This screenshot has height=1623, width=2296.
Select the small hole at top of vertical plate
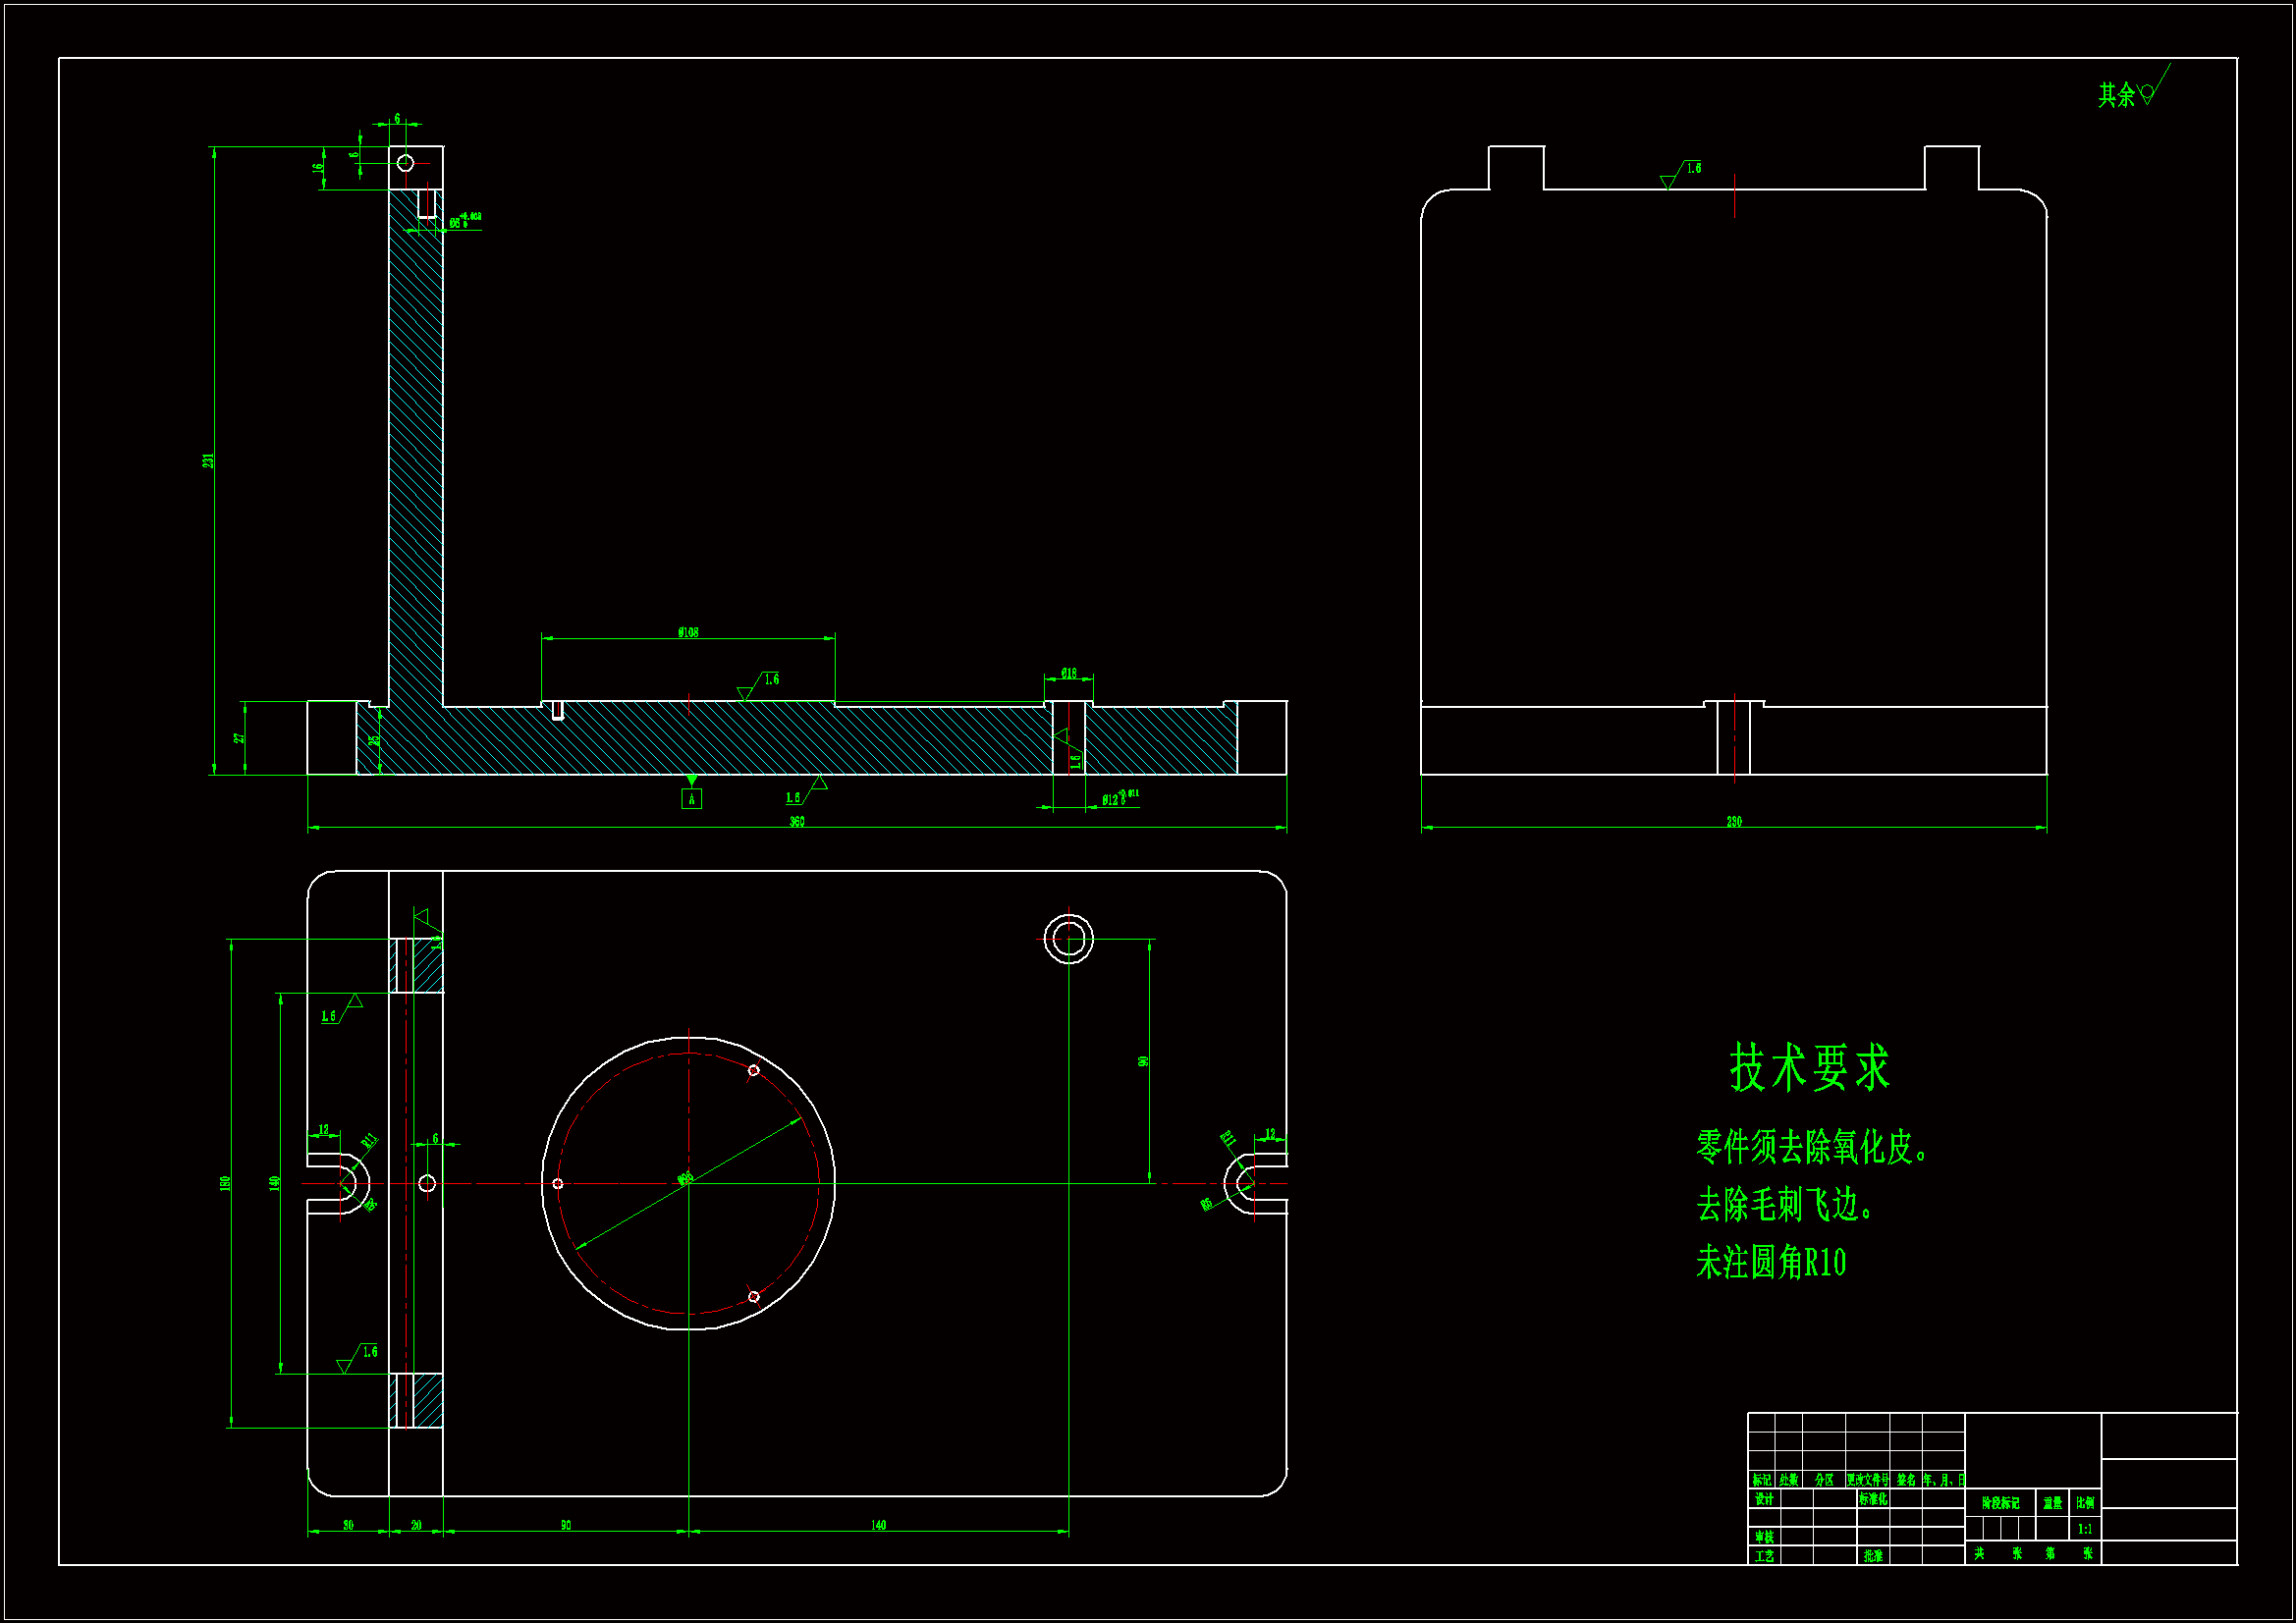coord(405,162)
